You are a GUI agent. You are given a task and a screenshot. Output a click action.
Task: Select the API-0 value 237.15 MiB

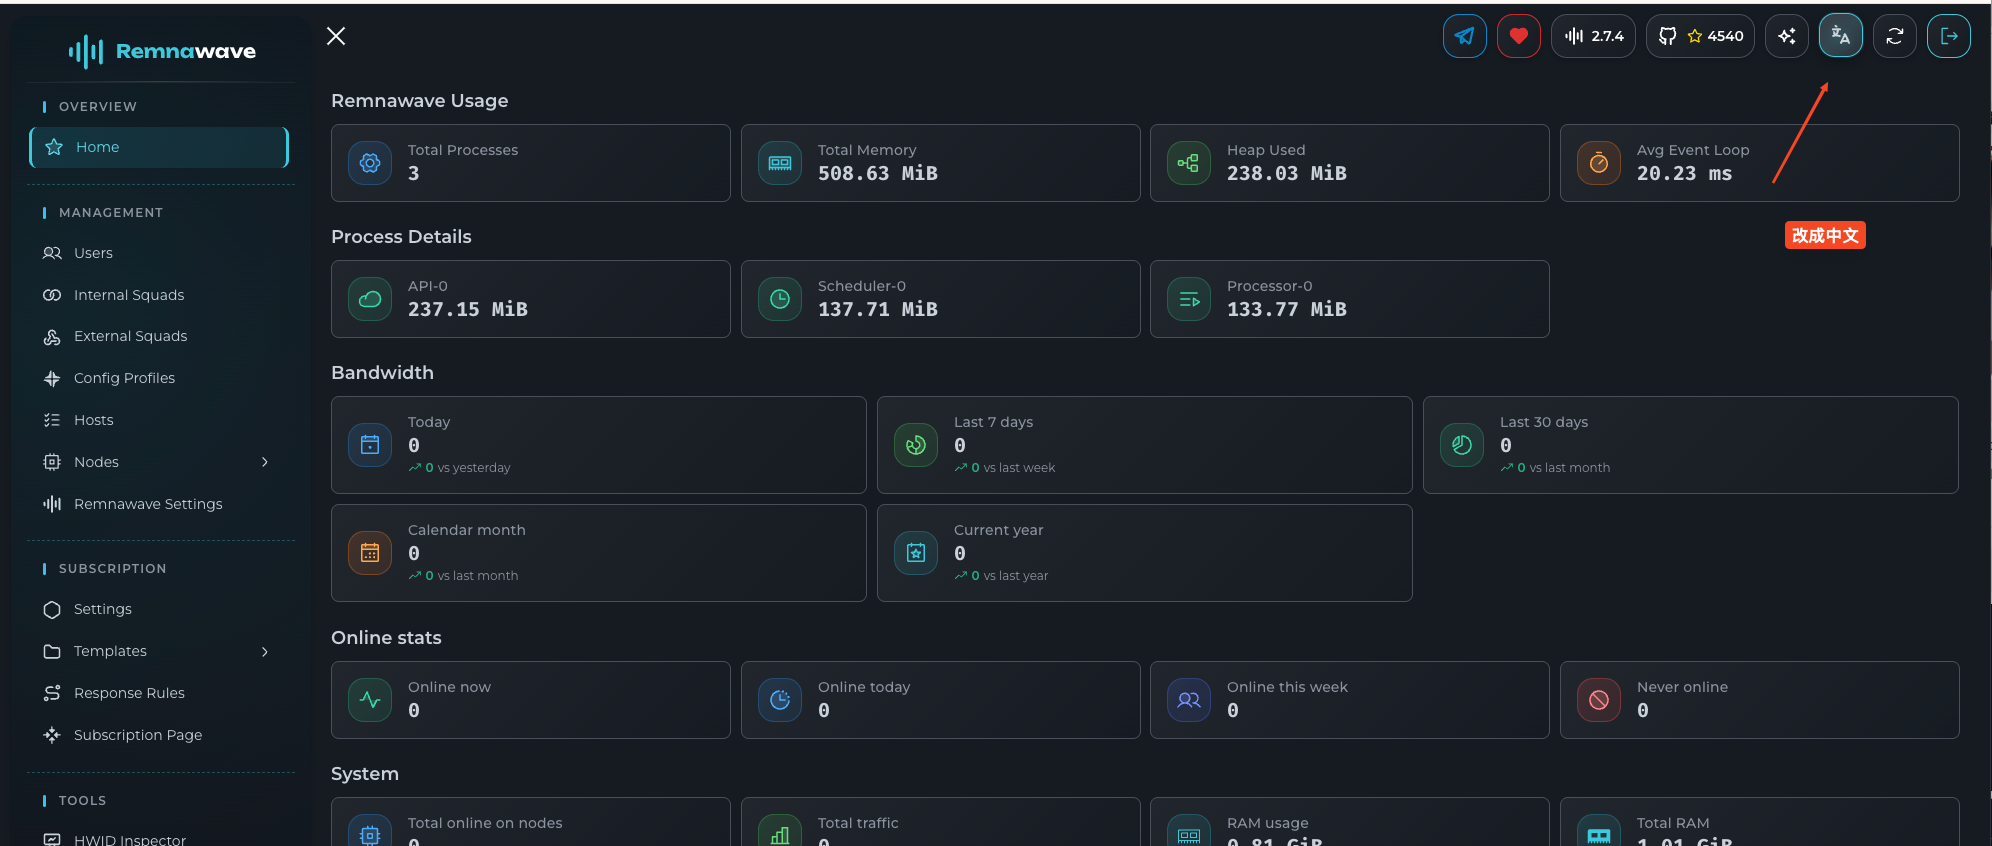point(468,309)
